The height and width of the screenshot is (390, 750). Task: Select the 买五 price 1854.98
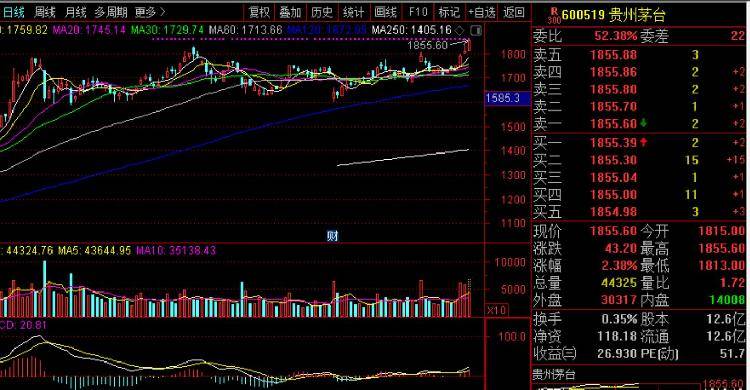(x=613, y=211)
